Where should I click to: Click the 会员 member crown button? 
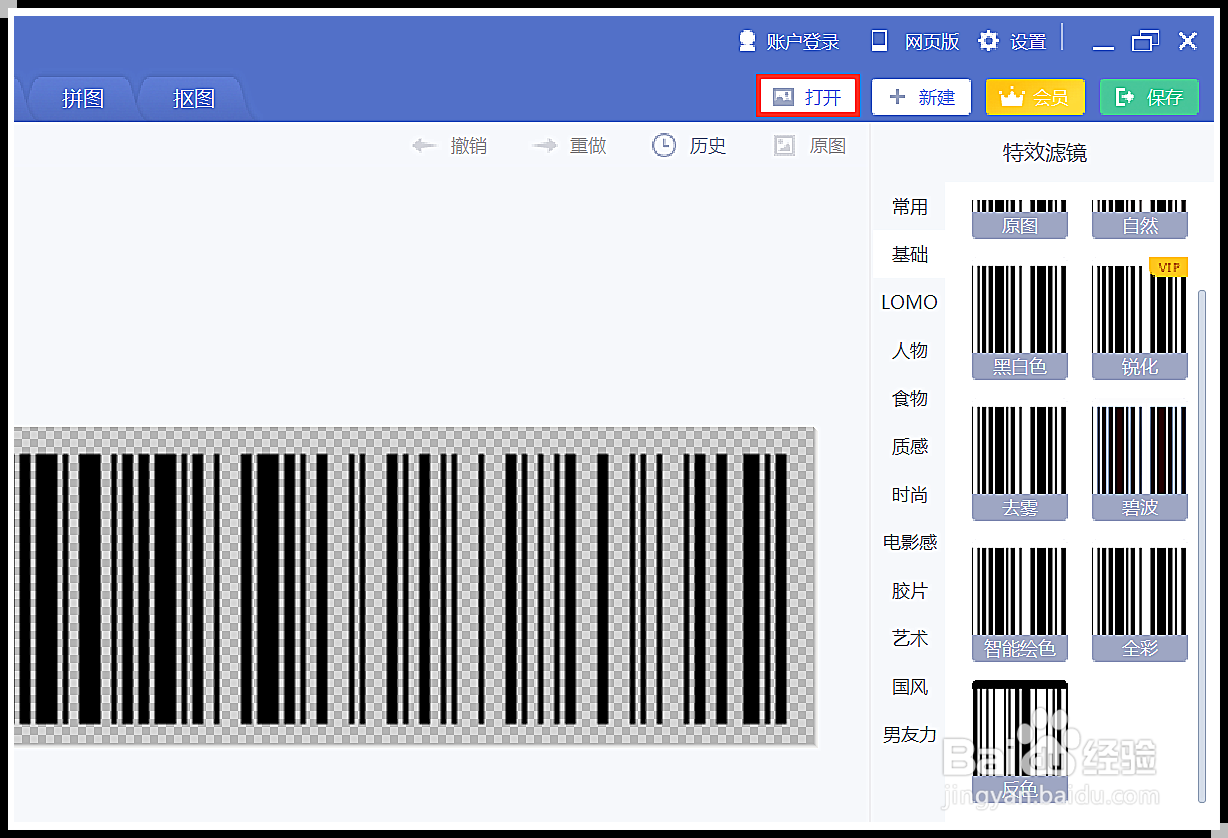pyautogui.click(x=1035, y=97)
